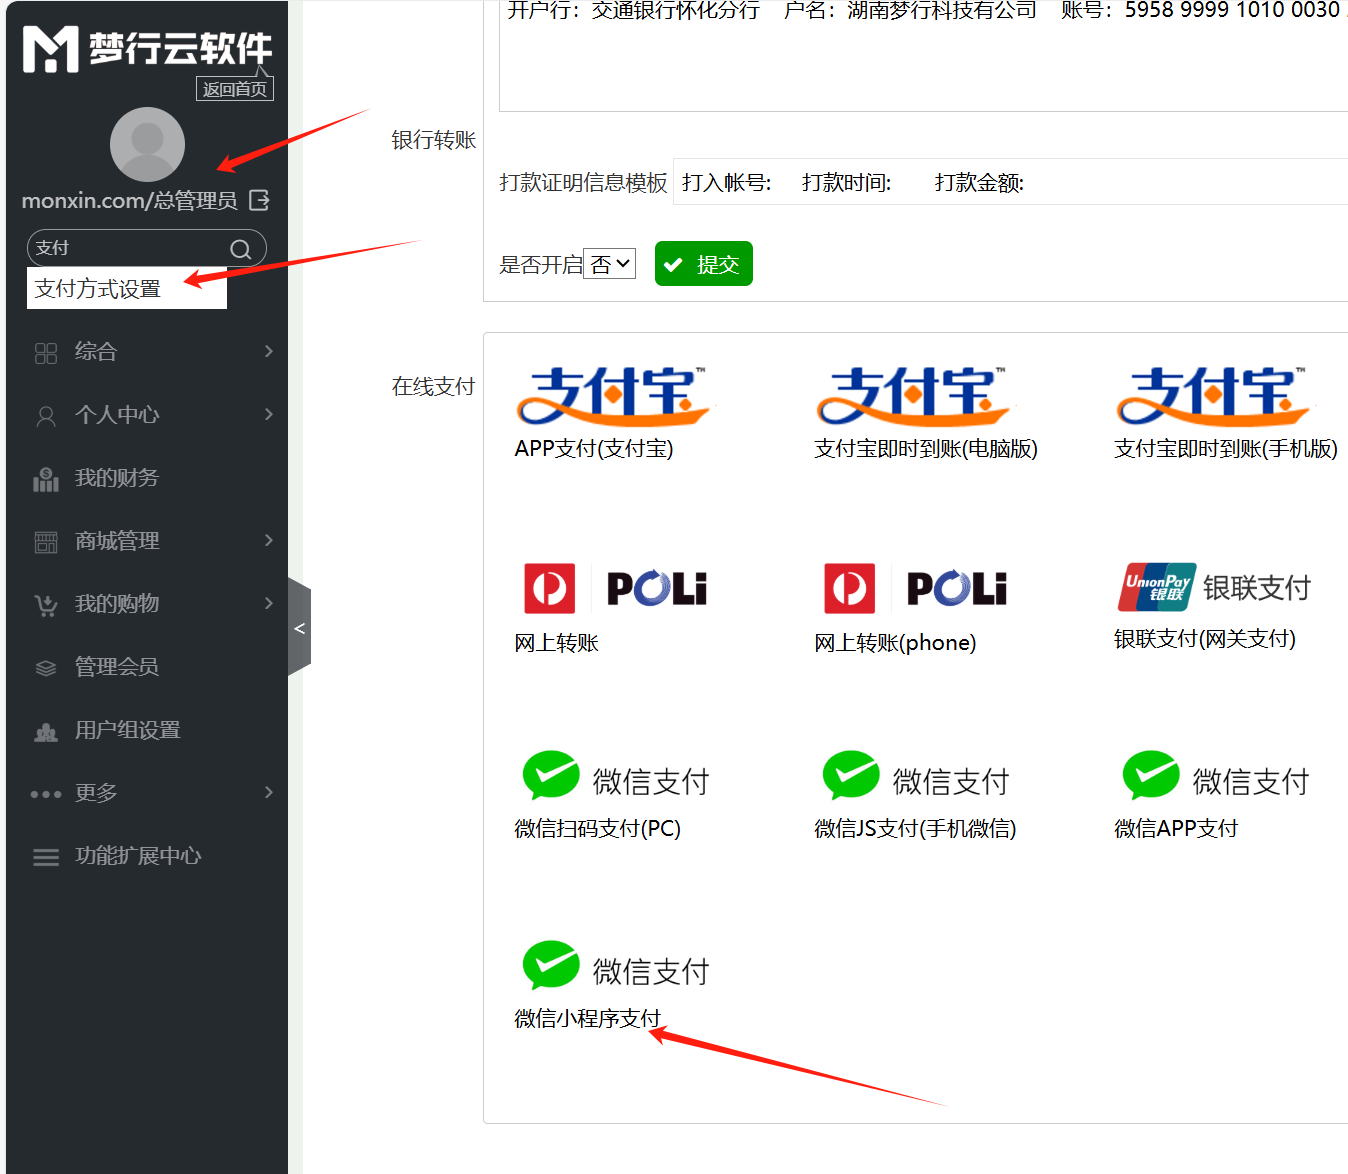
Task: Click the 个人中心 person icon
Action: point(46,416)
